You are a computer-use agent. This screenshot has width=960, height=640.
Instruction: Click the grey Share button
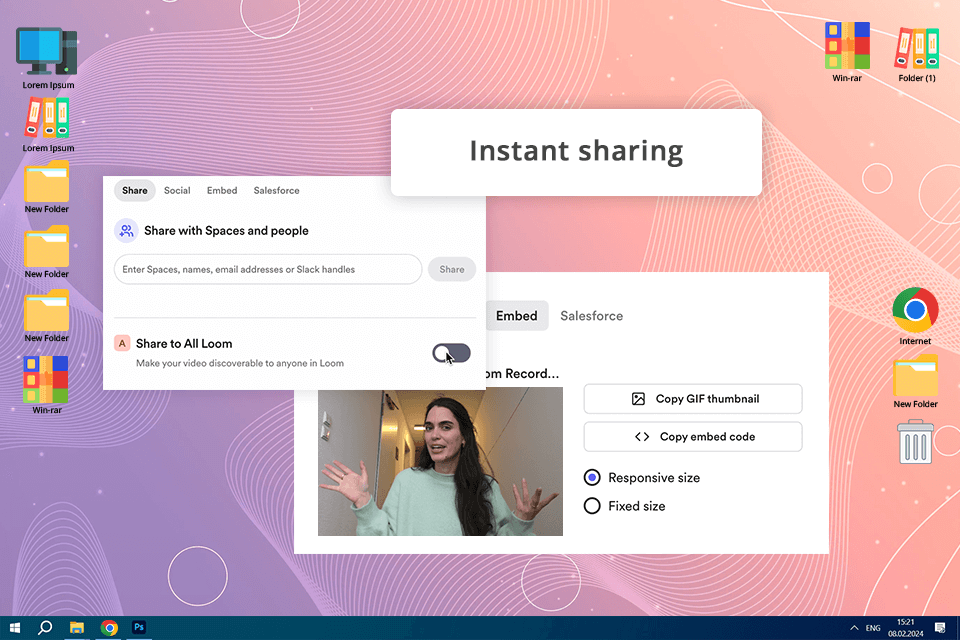(x=452, y=269)
